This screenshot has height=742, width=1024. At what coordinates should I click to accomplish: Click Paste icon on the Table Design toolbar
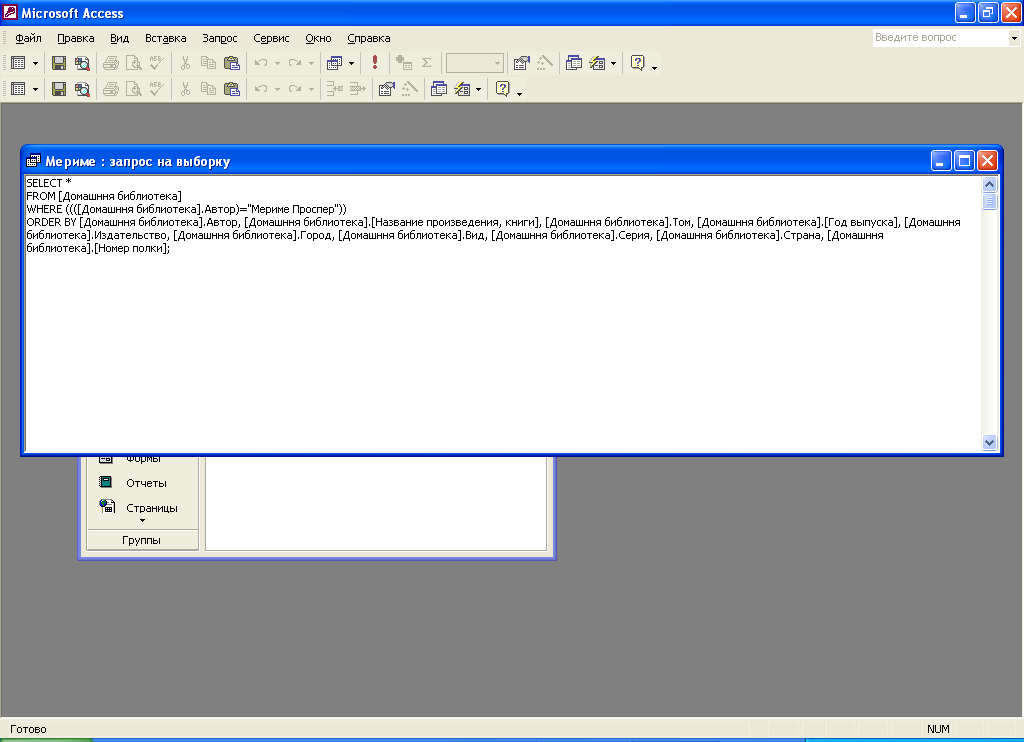pos(232,89)
